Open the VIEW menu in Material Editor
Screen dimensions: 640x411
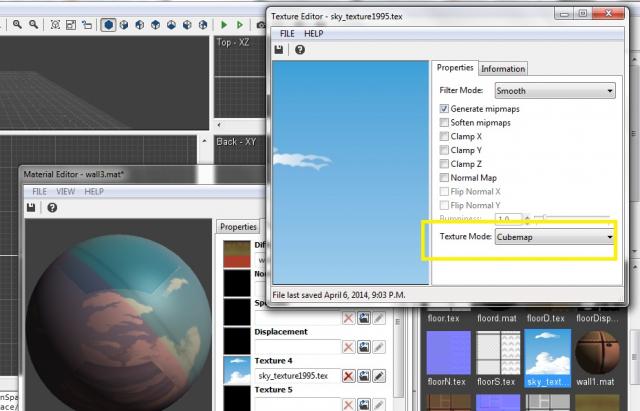pyautogui.click(x=66, y=191)
